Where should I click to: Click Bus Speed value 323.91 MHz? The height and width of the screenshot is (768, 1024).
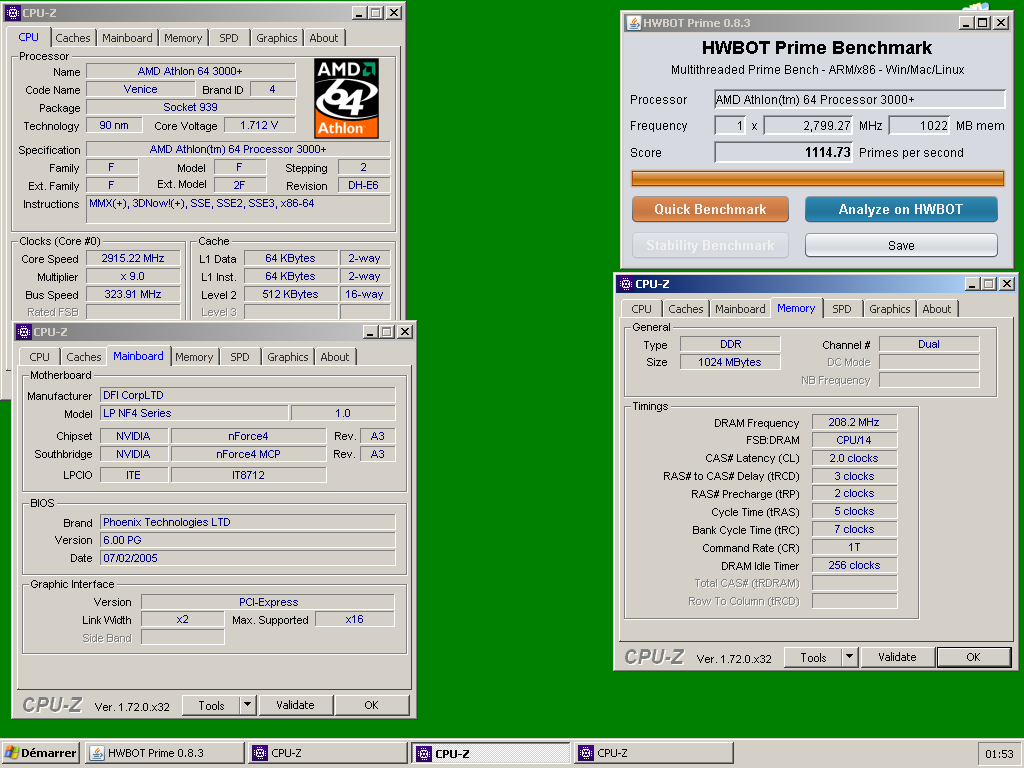[133, 295]
